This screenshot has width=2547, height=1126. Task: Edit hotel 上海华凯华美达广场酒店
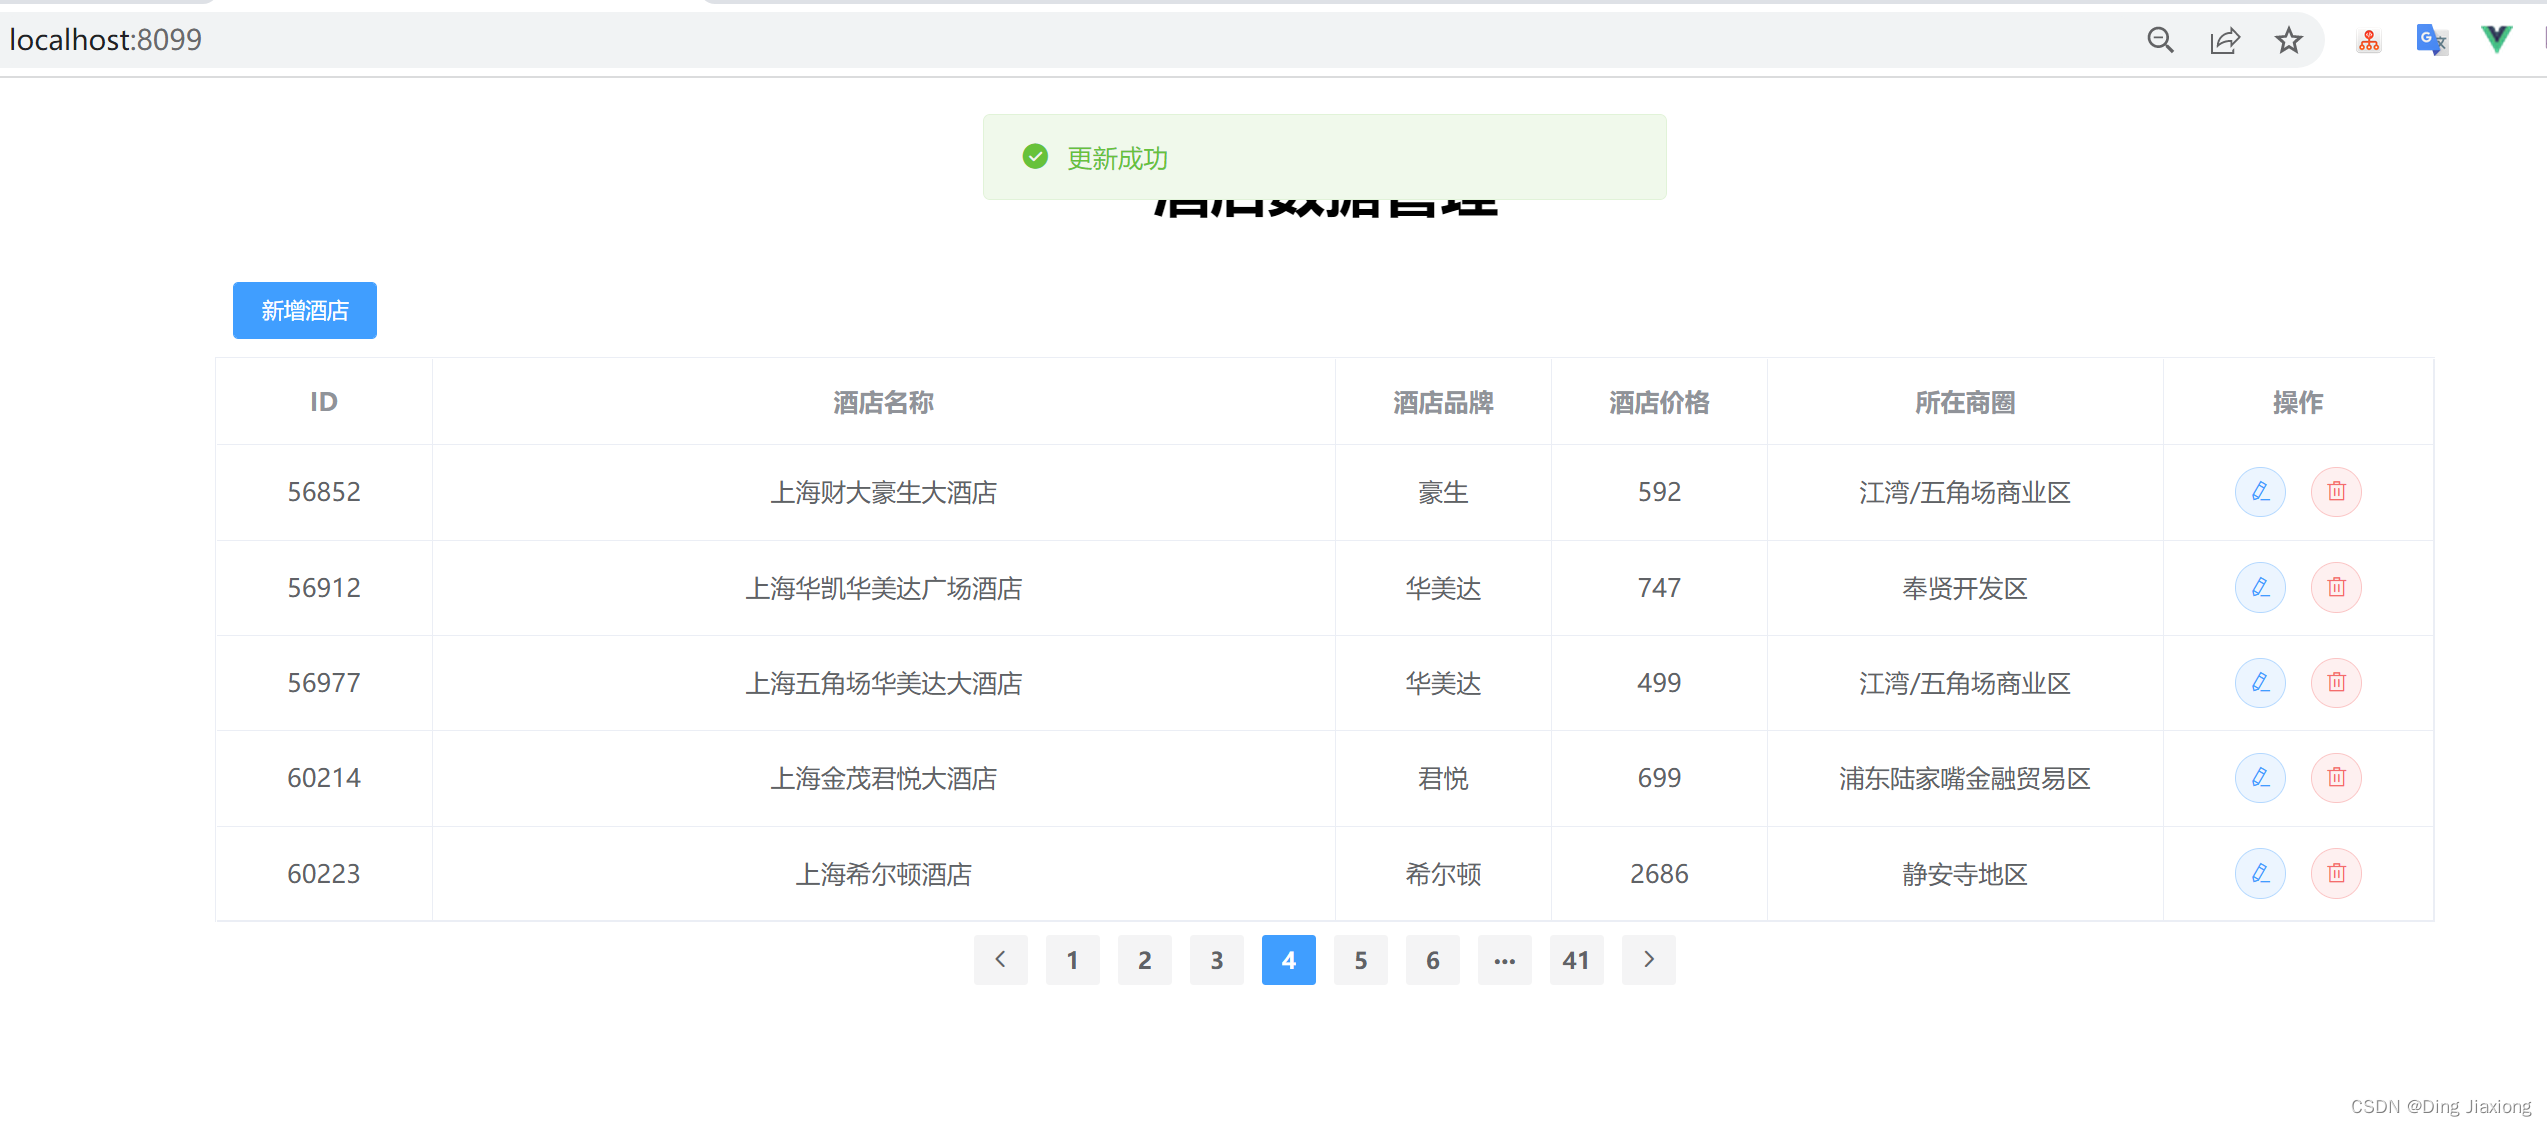pos(2260,587)
